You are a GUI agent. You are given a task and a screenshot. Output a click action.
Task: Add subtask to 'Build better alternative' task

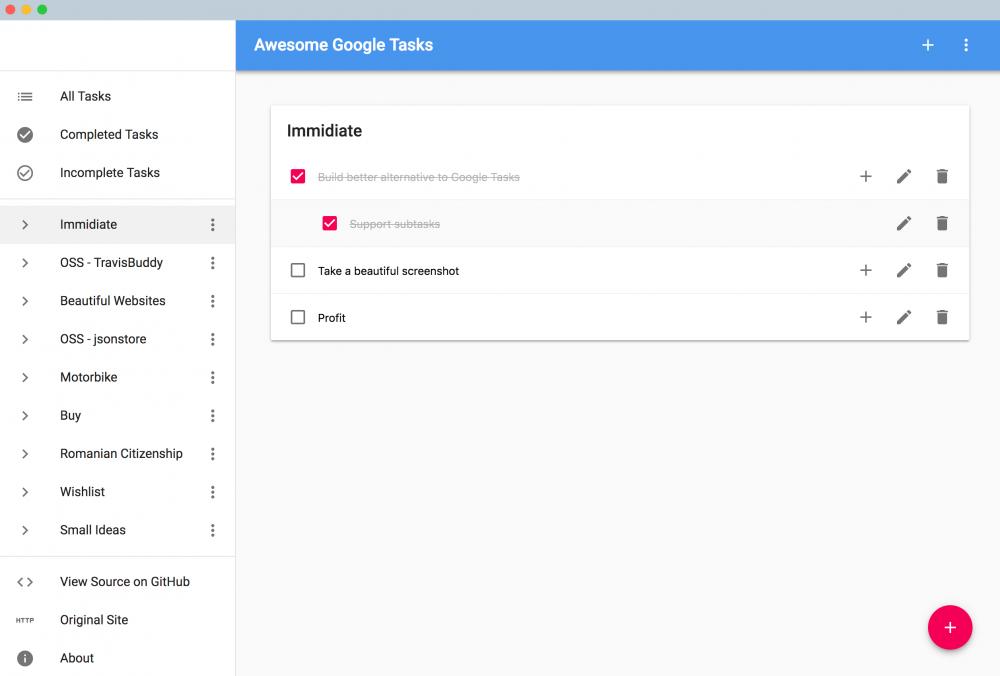[x=865, y=177]
